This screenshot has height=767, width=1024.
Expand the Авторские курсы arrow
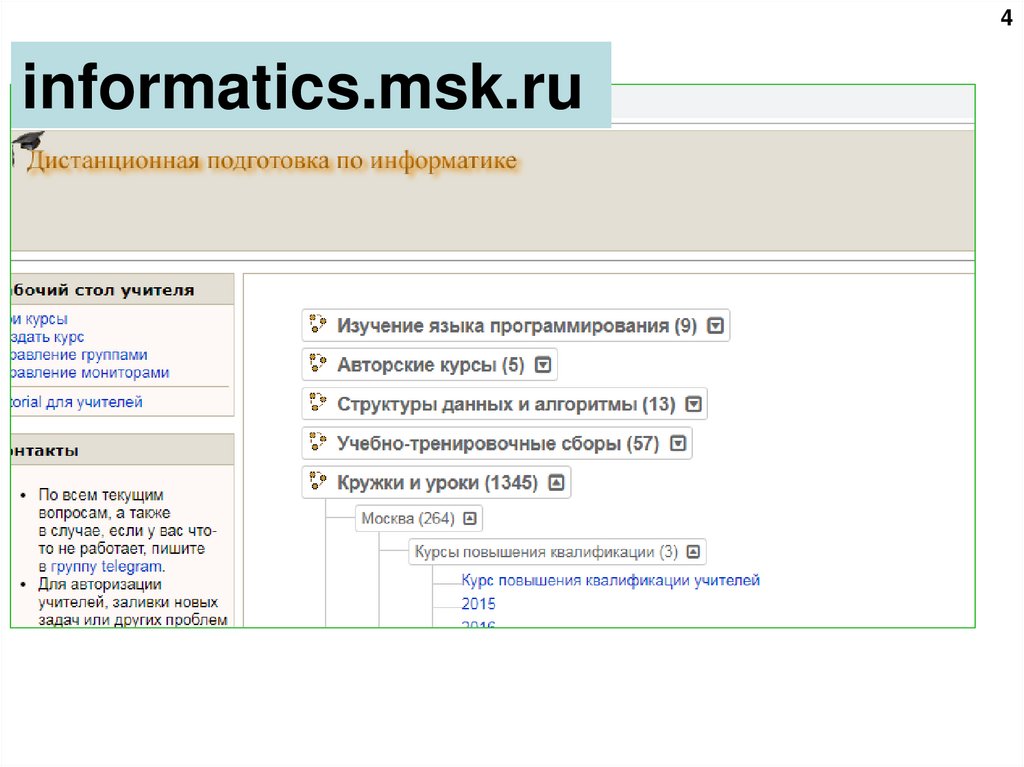pyautogui.click(x=542, y=365)
